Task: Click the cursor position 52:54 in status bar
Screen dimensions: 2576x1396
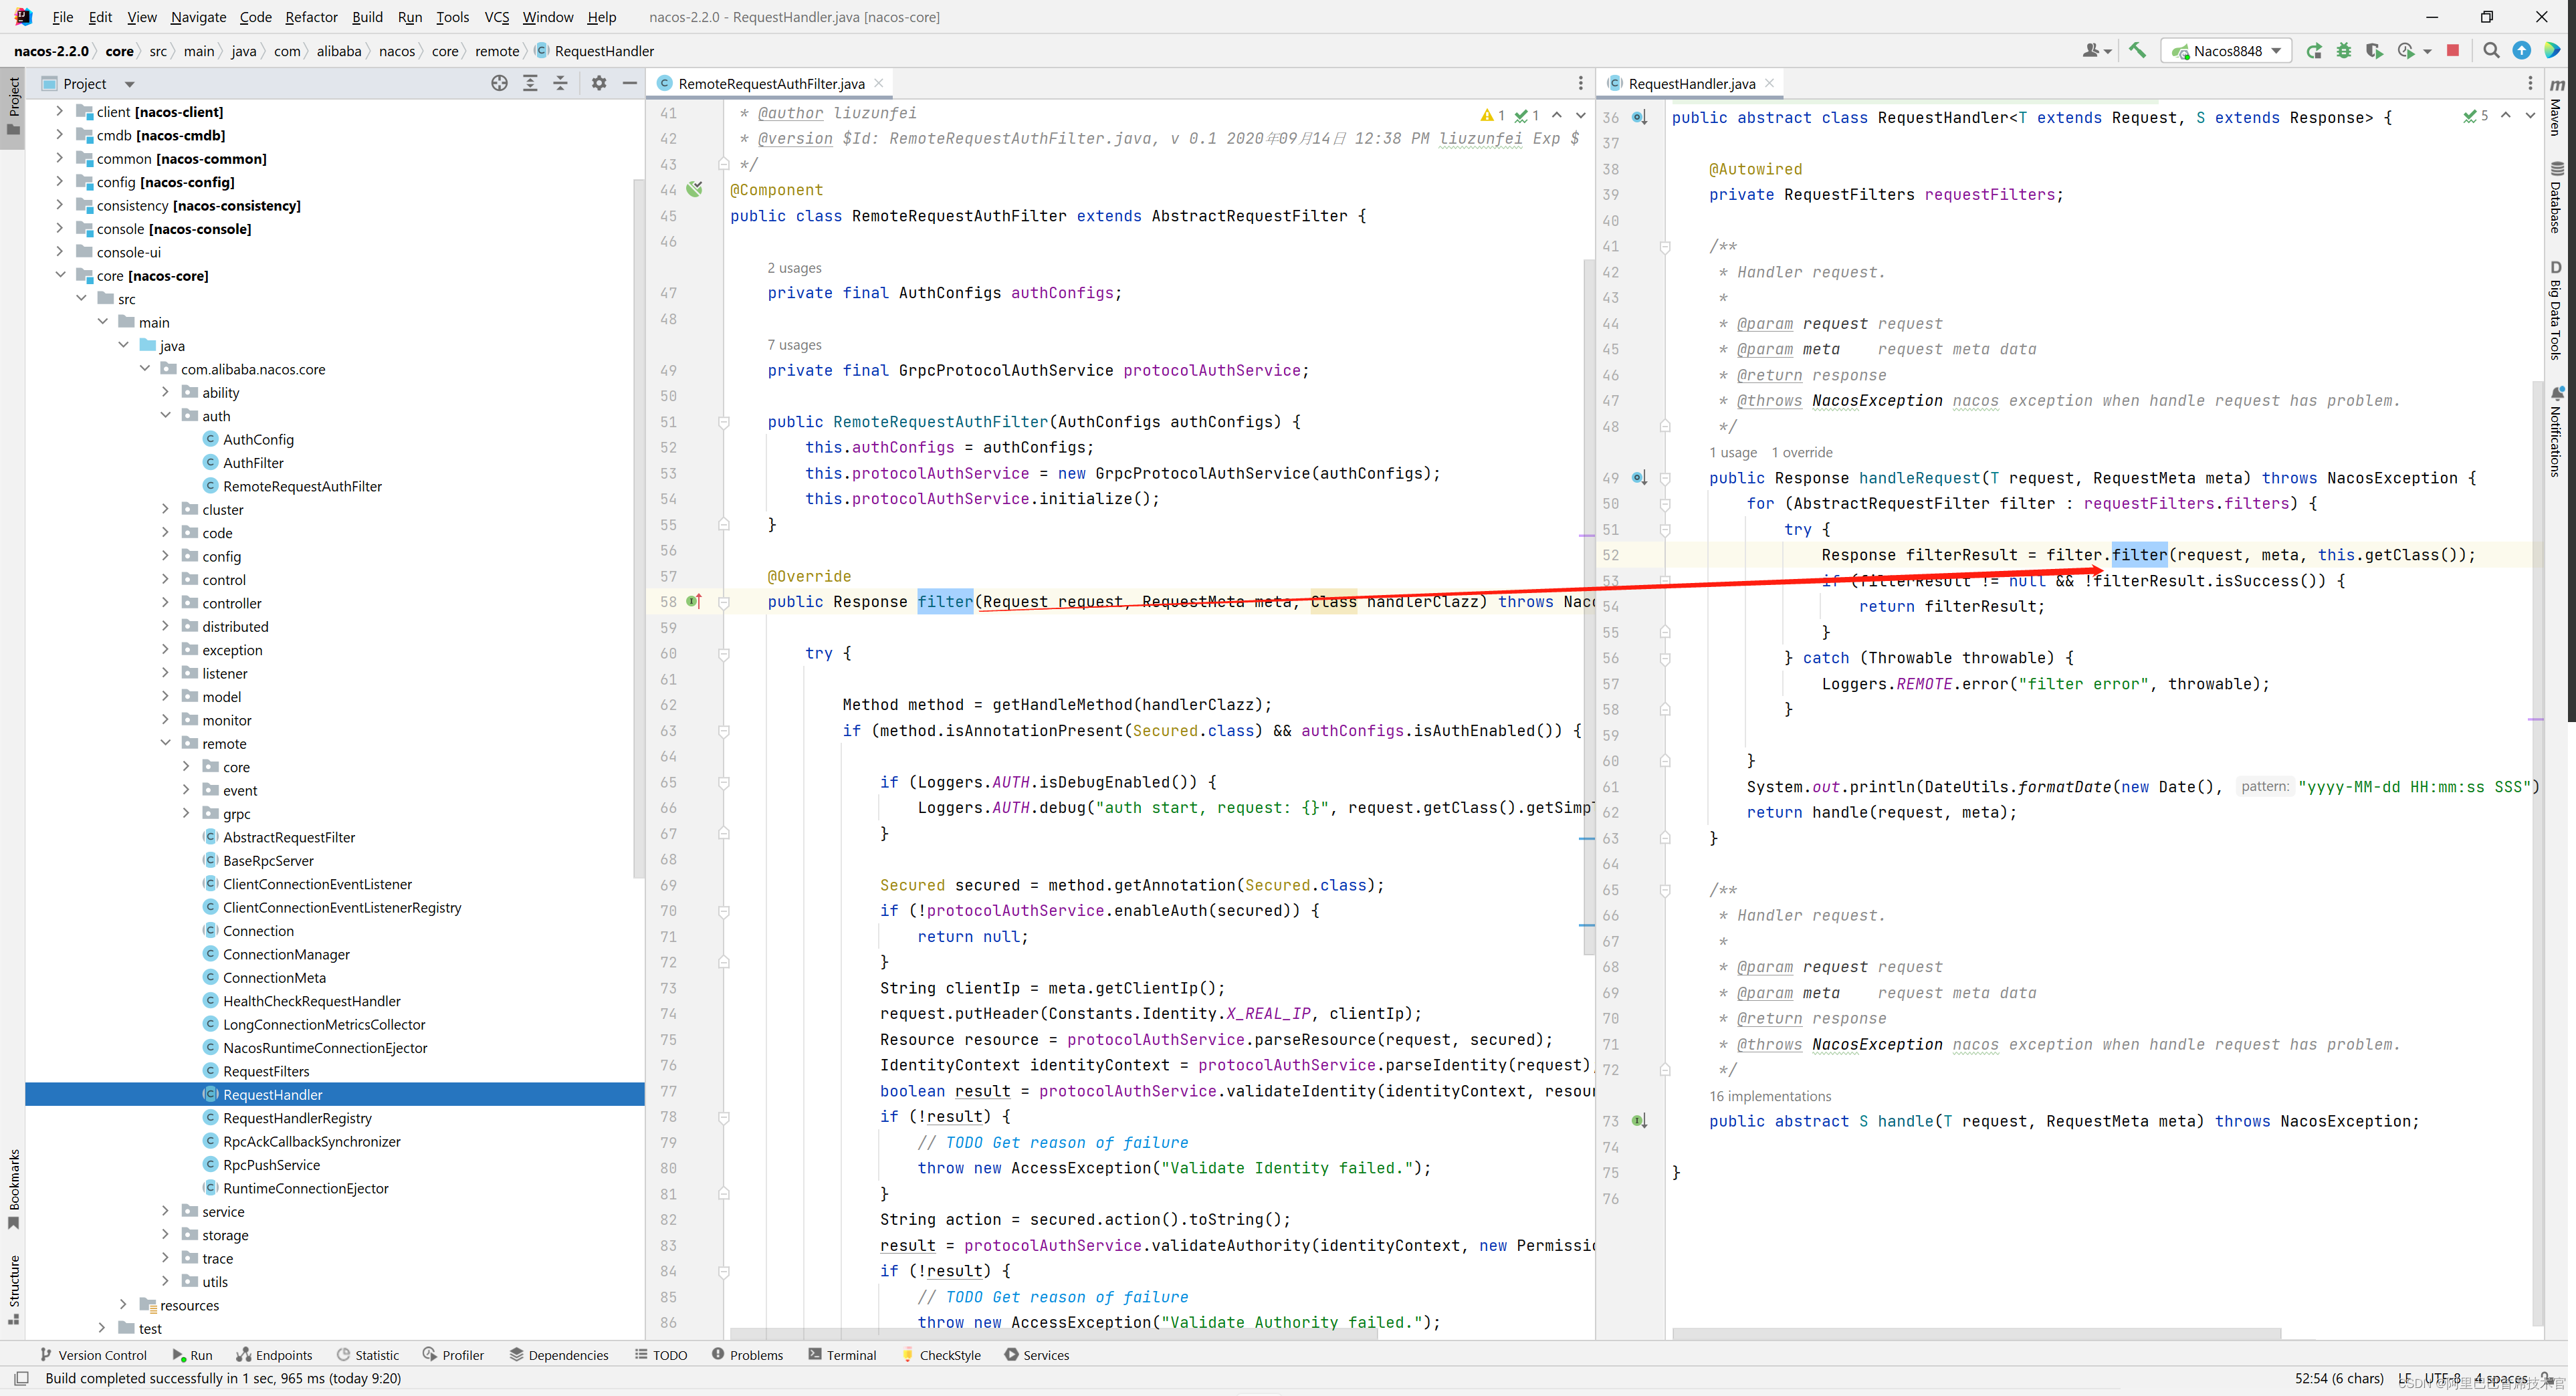Action: [2338, 1378]
